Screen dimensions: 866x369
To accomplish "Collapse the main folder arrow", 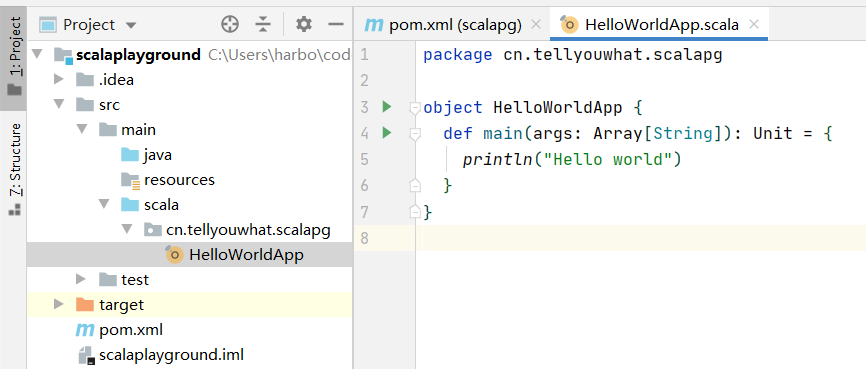I will [82, 129].
